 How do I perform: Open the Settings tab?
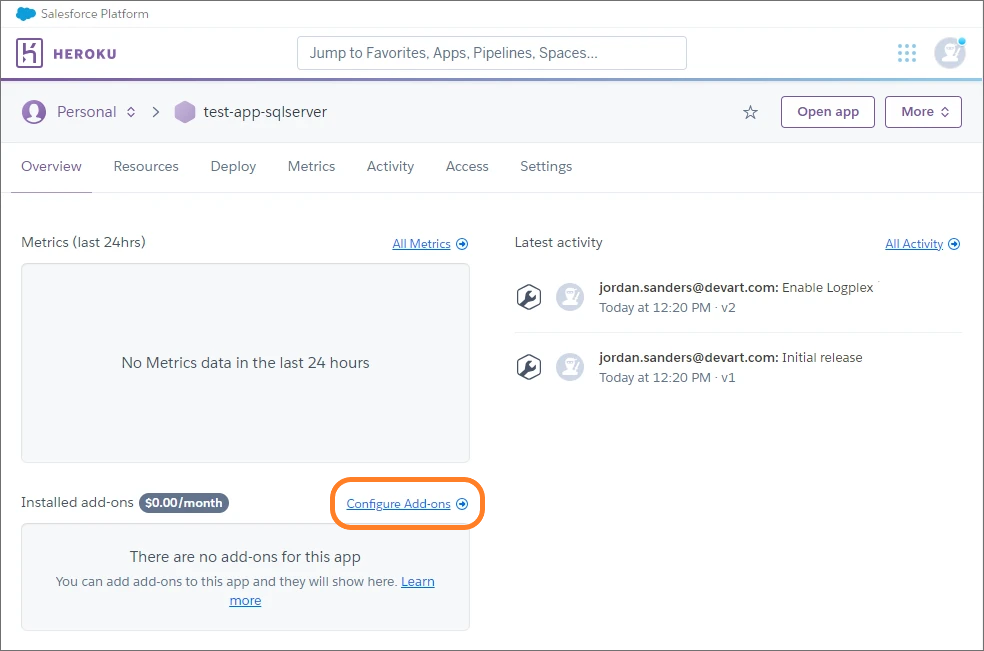(x=546, y=166)
